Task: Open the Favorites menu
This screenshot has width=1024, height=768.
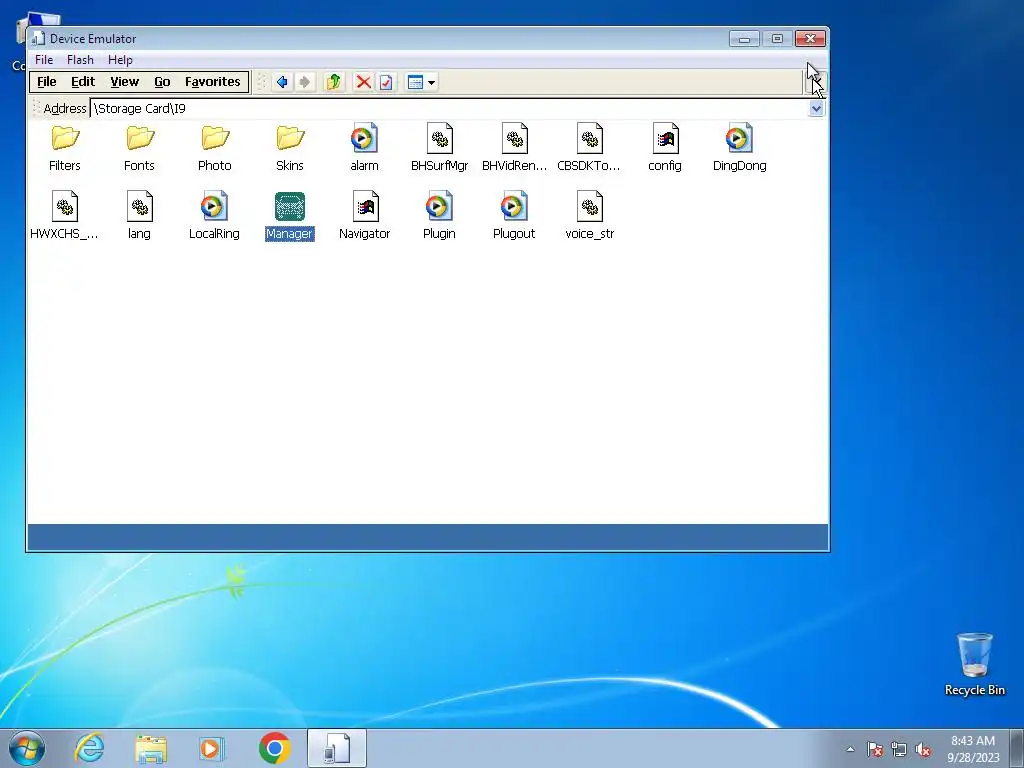Action: click(x=212, y=82)
